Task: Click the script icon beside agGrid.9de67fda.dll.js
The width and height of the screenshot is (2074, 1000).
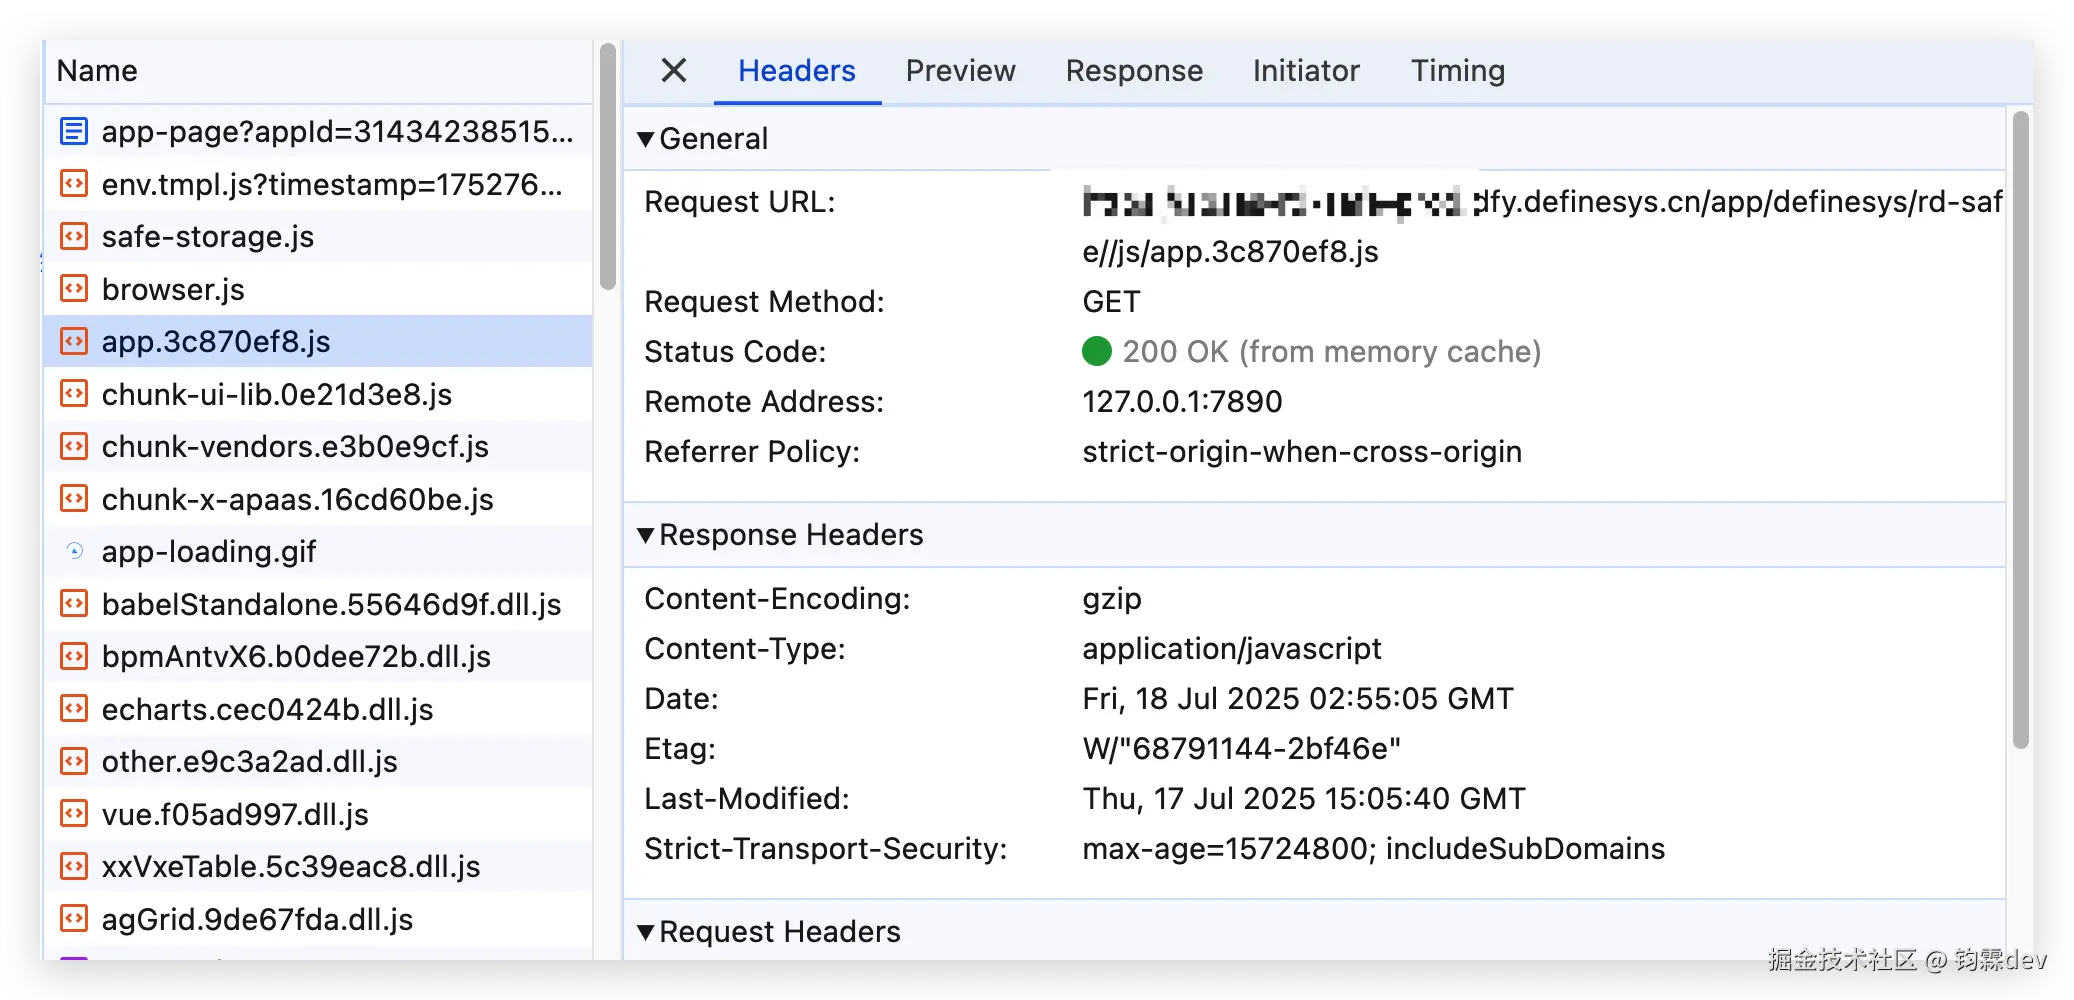Action: click(74, 919)
